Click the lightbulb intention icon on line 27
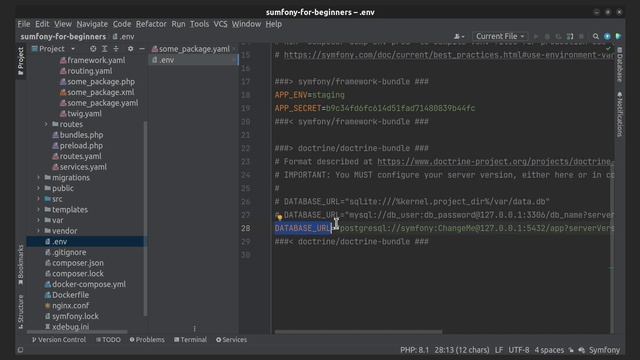The height and width of the screenshot is (360, 640). pos(280,217)
